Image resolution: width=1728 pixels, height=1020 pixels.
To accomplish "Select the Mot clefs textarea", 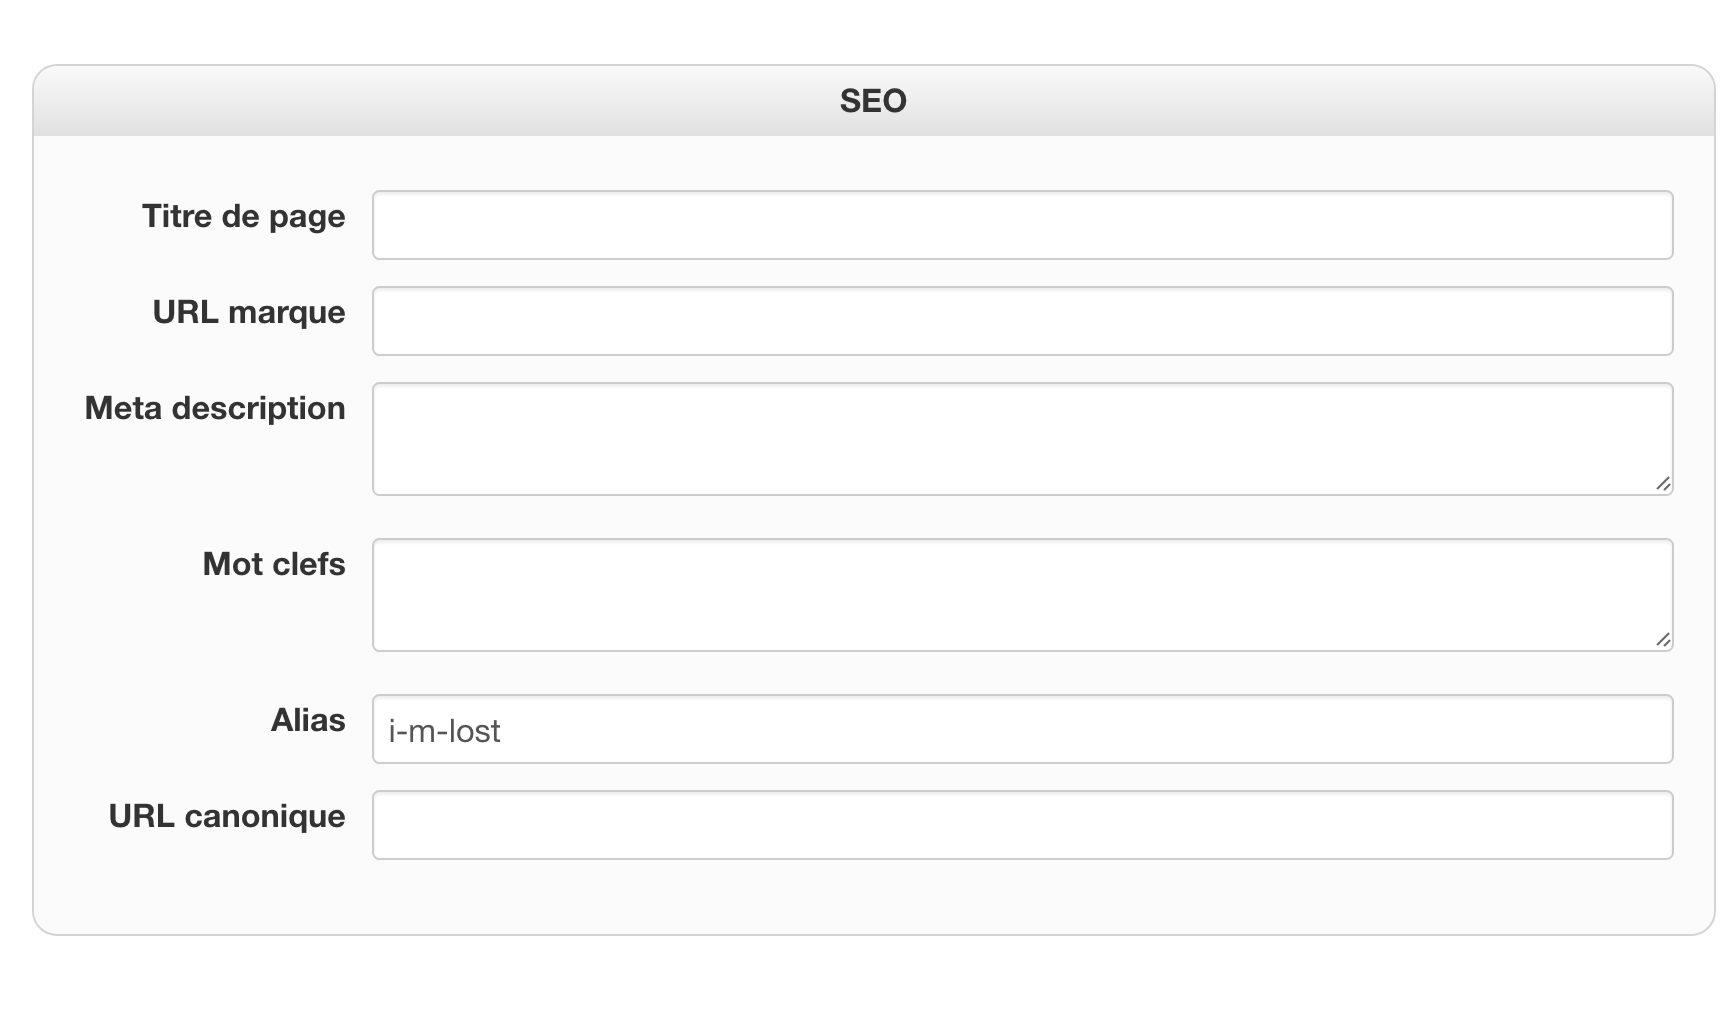I will point(1022,594).
